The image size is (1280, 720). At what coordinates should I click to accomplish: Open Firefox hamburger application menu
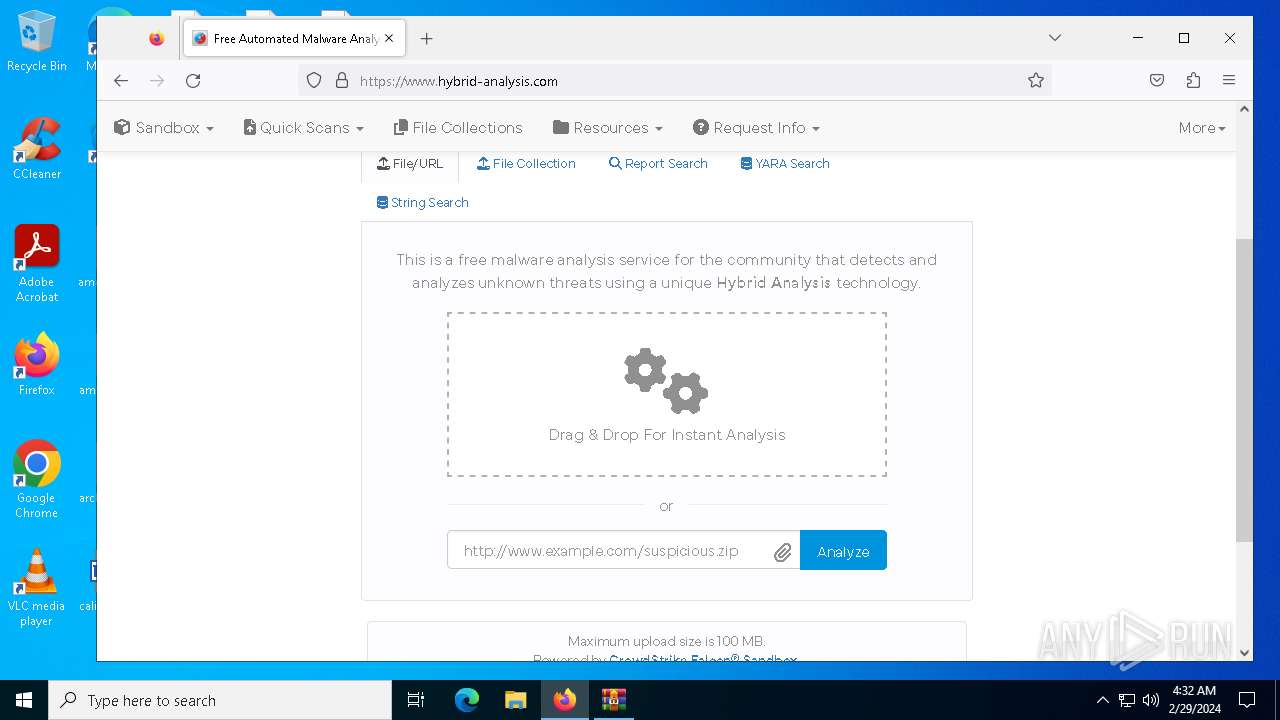(1229, 81)
